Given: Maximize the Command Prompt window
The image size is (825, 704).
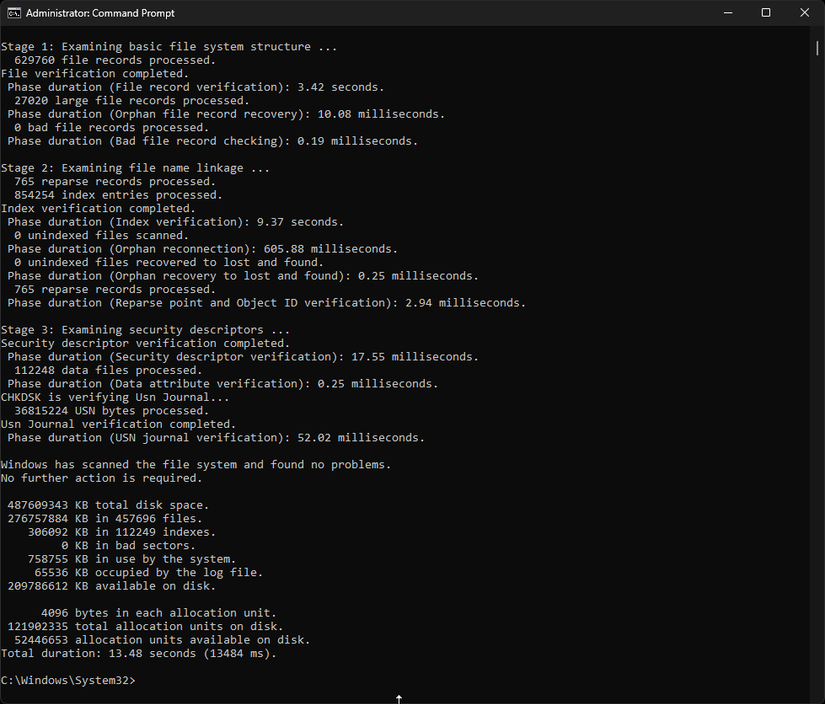Looking at the screenshot, I should click(766, 13).
